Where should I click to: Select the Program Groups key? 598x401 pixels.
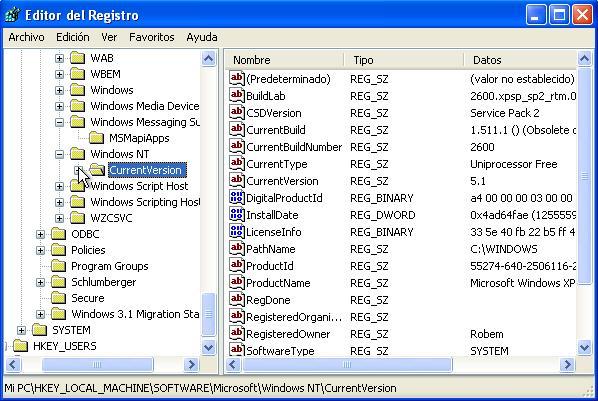(109, 266)
